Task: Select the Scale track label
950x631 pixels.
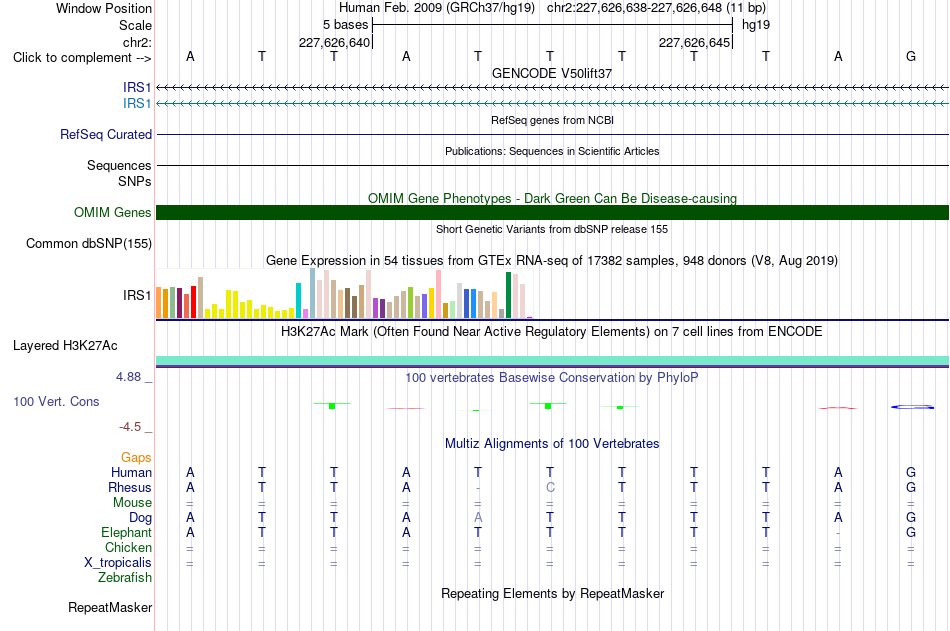Action: tap(135, 25)
